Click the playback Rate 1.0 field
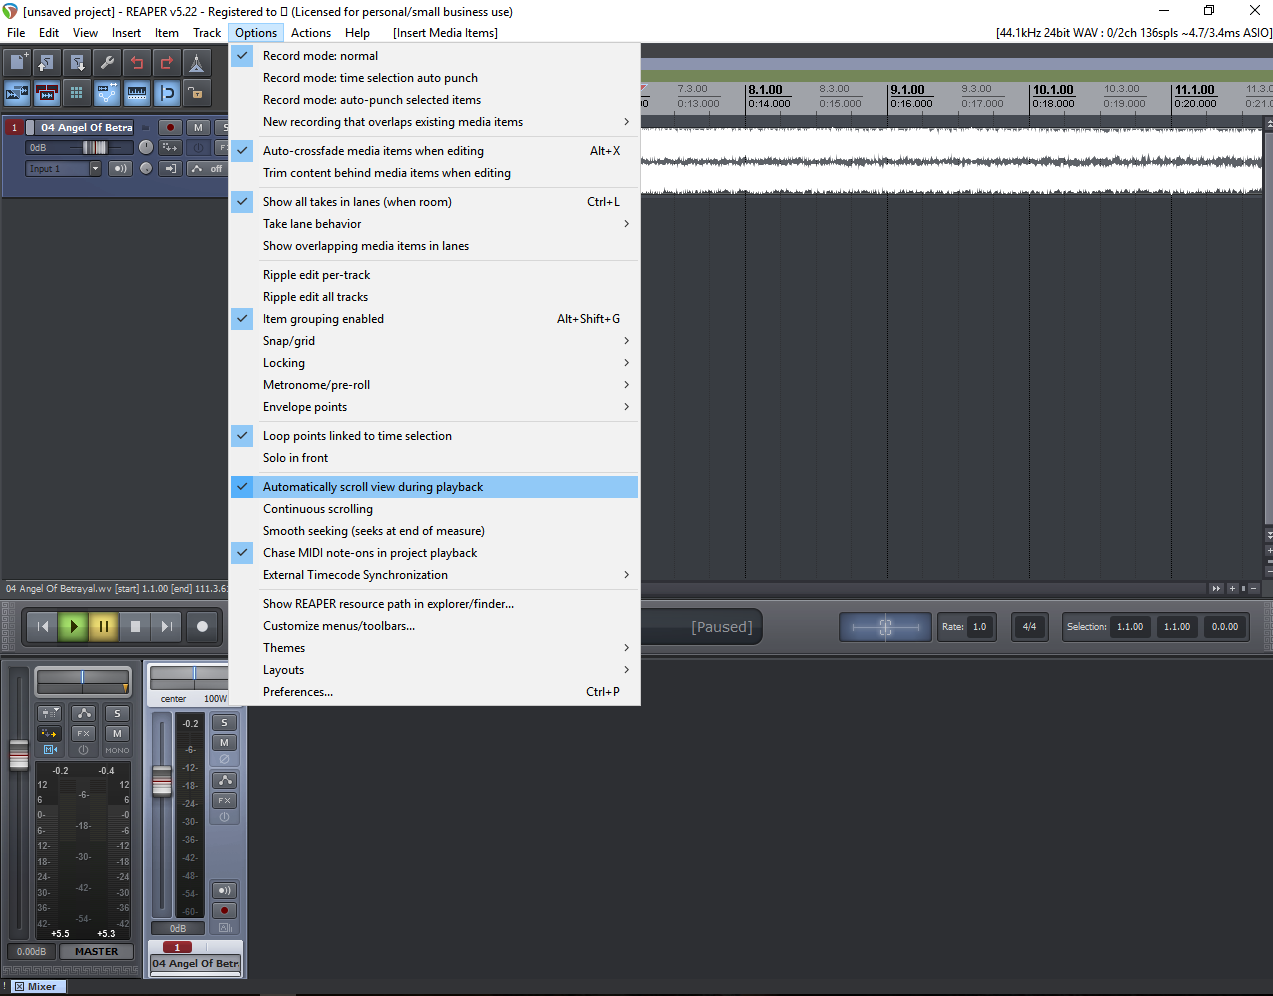This screenshot has height=996, width=1273. click(x=979, y=627)
